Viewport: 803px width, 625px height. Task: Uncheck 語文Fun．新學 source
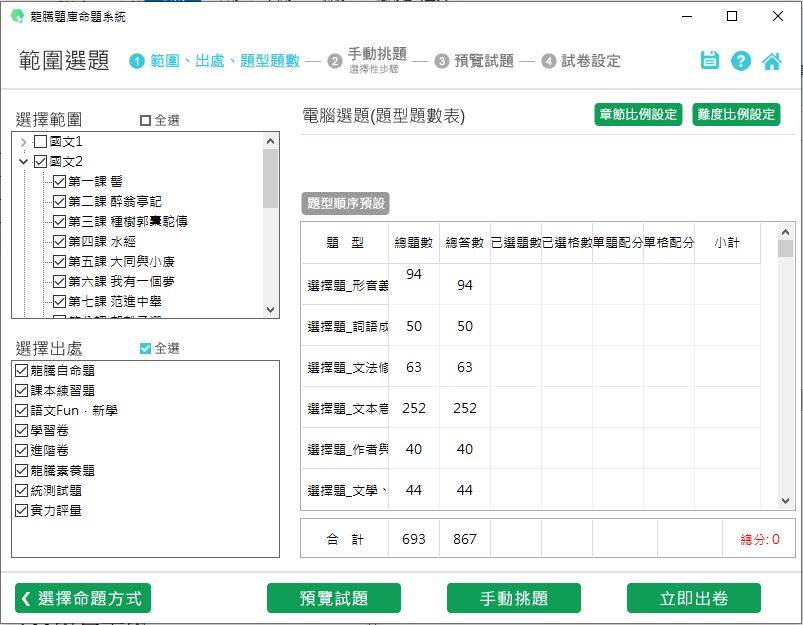tap(22, 410)
